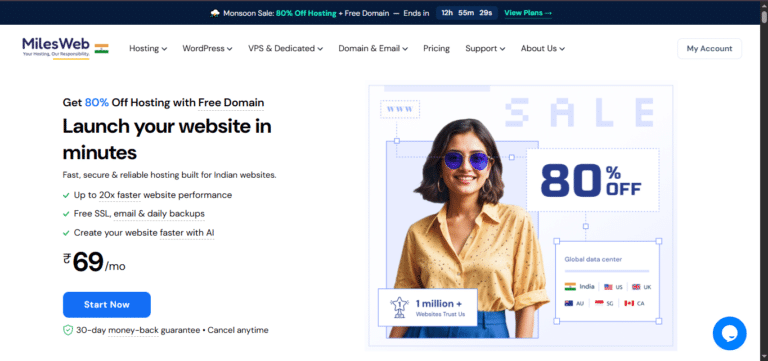Click the India flag in data center card
This screenshot has height=361, width=768.
point(570,287)
